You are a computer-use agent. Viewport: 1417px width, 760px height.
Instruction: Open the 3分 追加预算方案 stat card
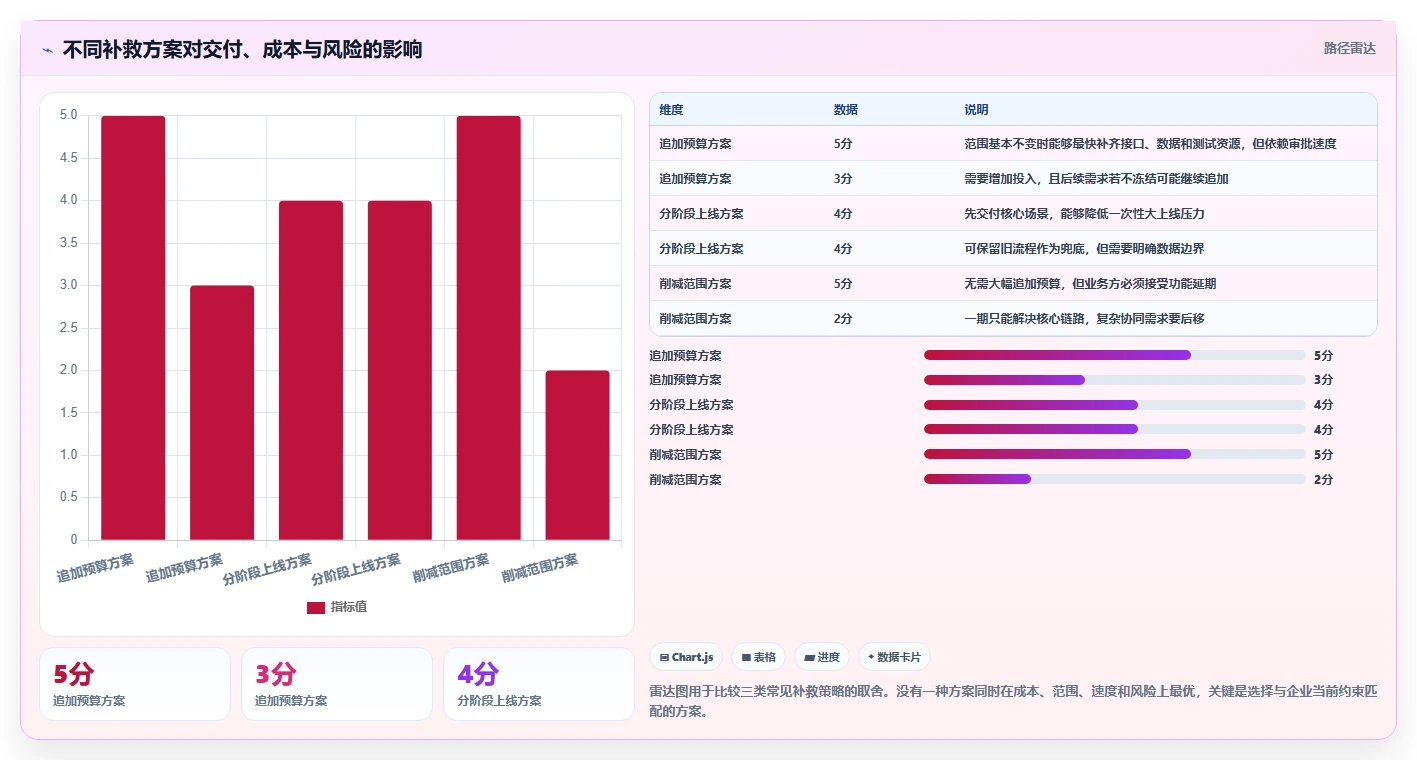337,684
